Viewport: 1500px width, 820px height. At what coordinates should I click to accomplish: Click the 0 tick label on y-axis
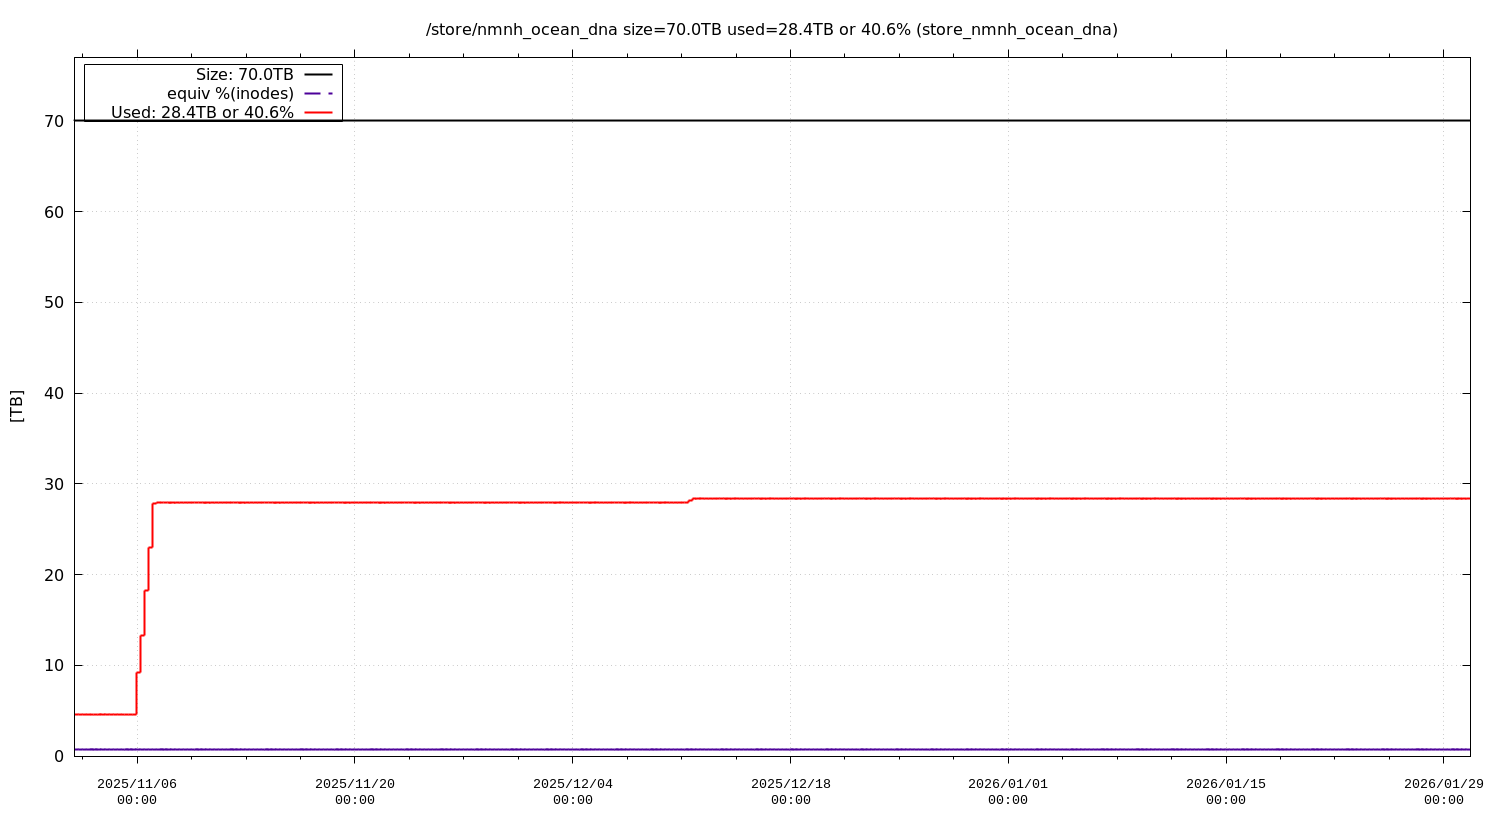point(59,756)
